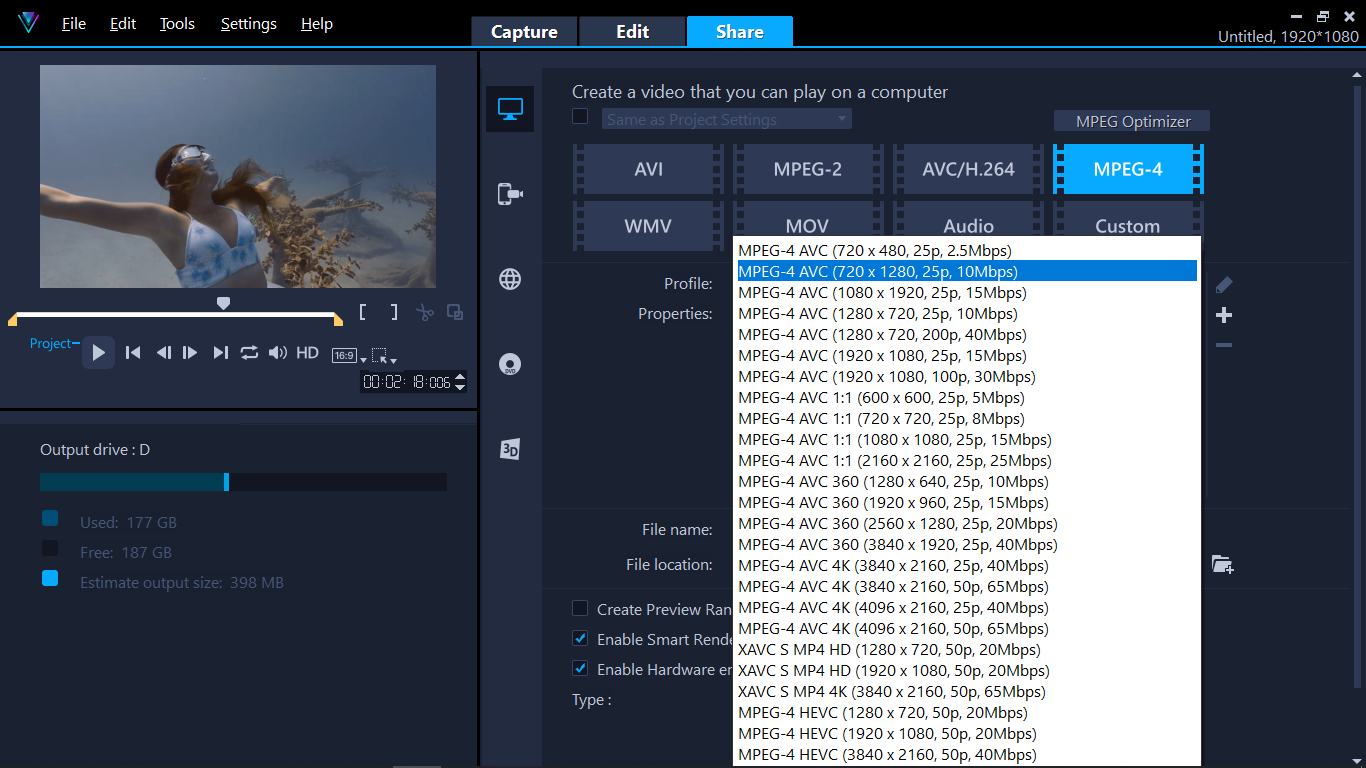Open the 3D movie output icon
The width and height of the screenshot is (1366, 768).
tap(510, 449)
